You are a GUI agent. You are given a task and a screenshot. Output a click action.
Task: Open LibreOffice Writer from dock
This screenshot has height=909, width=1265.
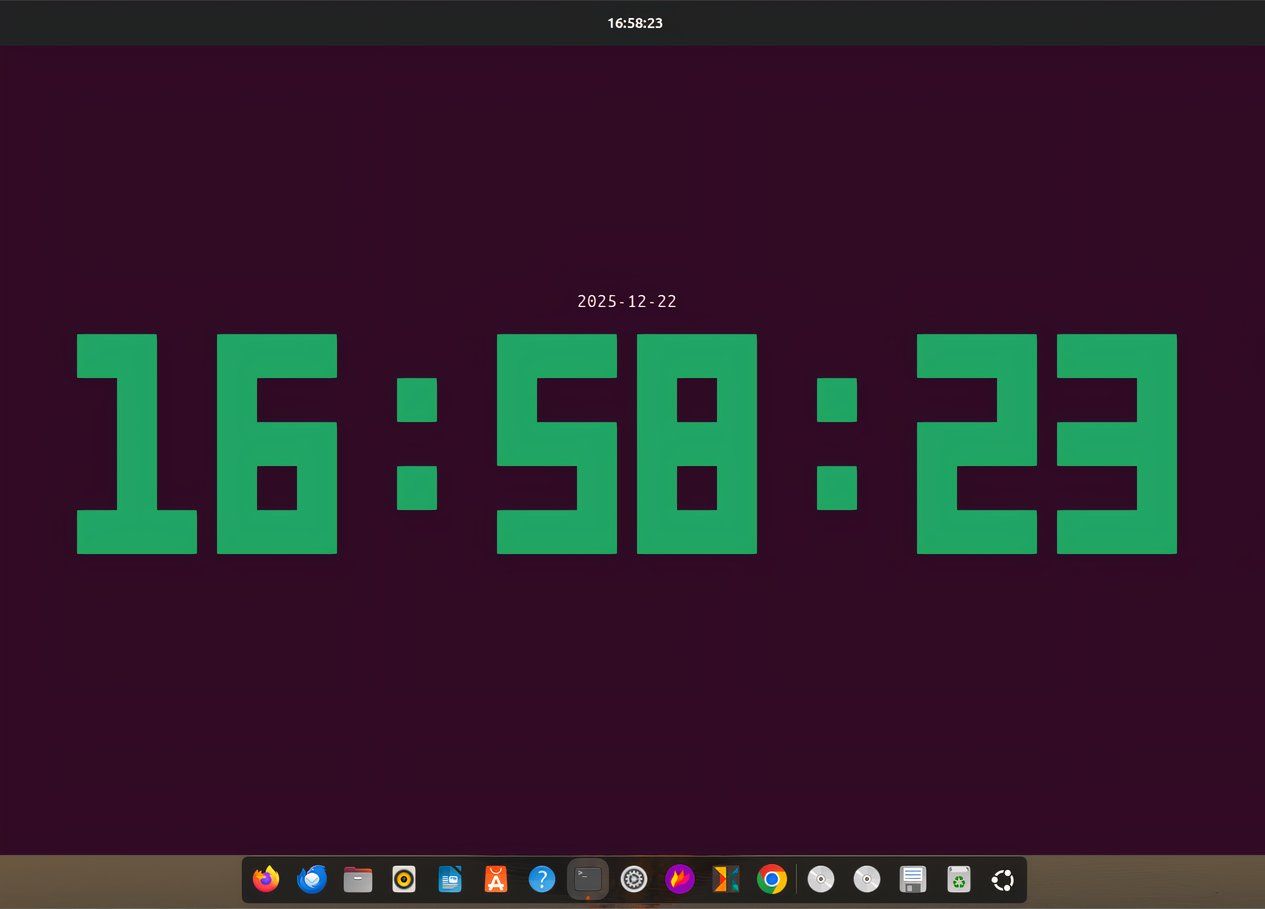(x=450, y=879)
